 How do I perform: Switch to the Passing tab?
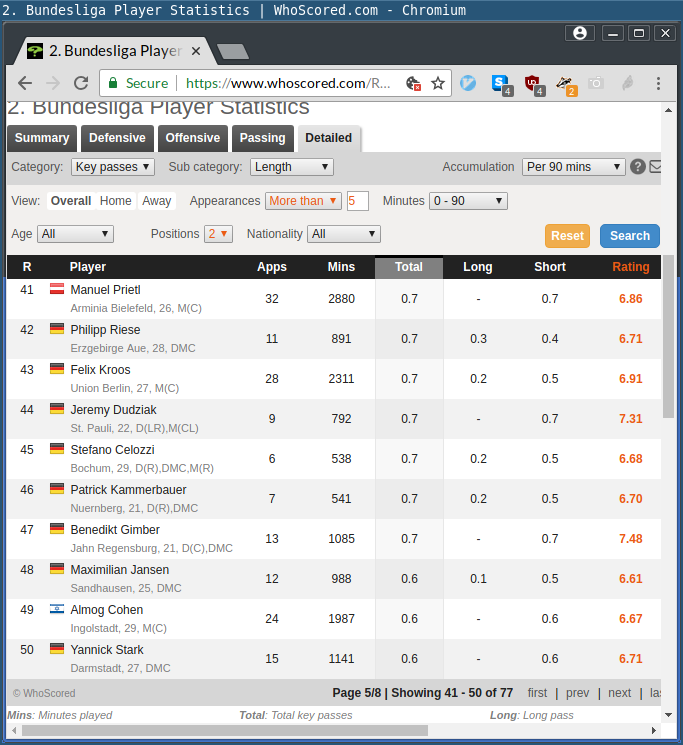pyautogui.click(x=263, y=138)
